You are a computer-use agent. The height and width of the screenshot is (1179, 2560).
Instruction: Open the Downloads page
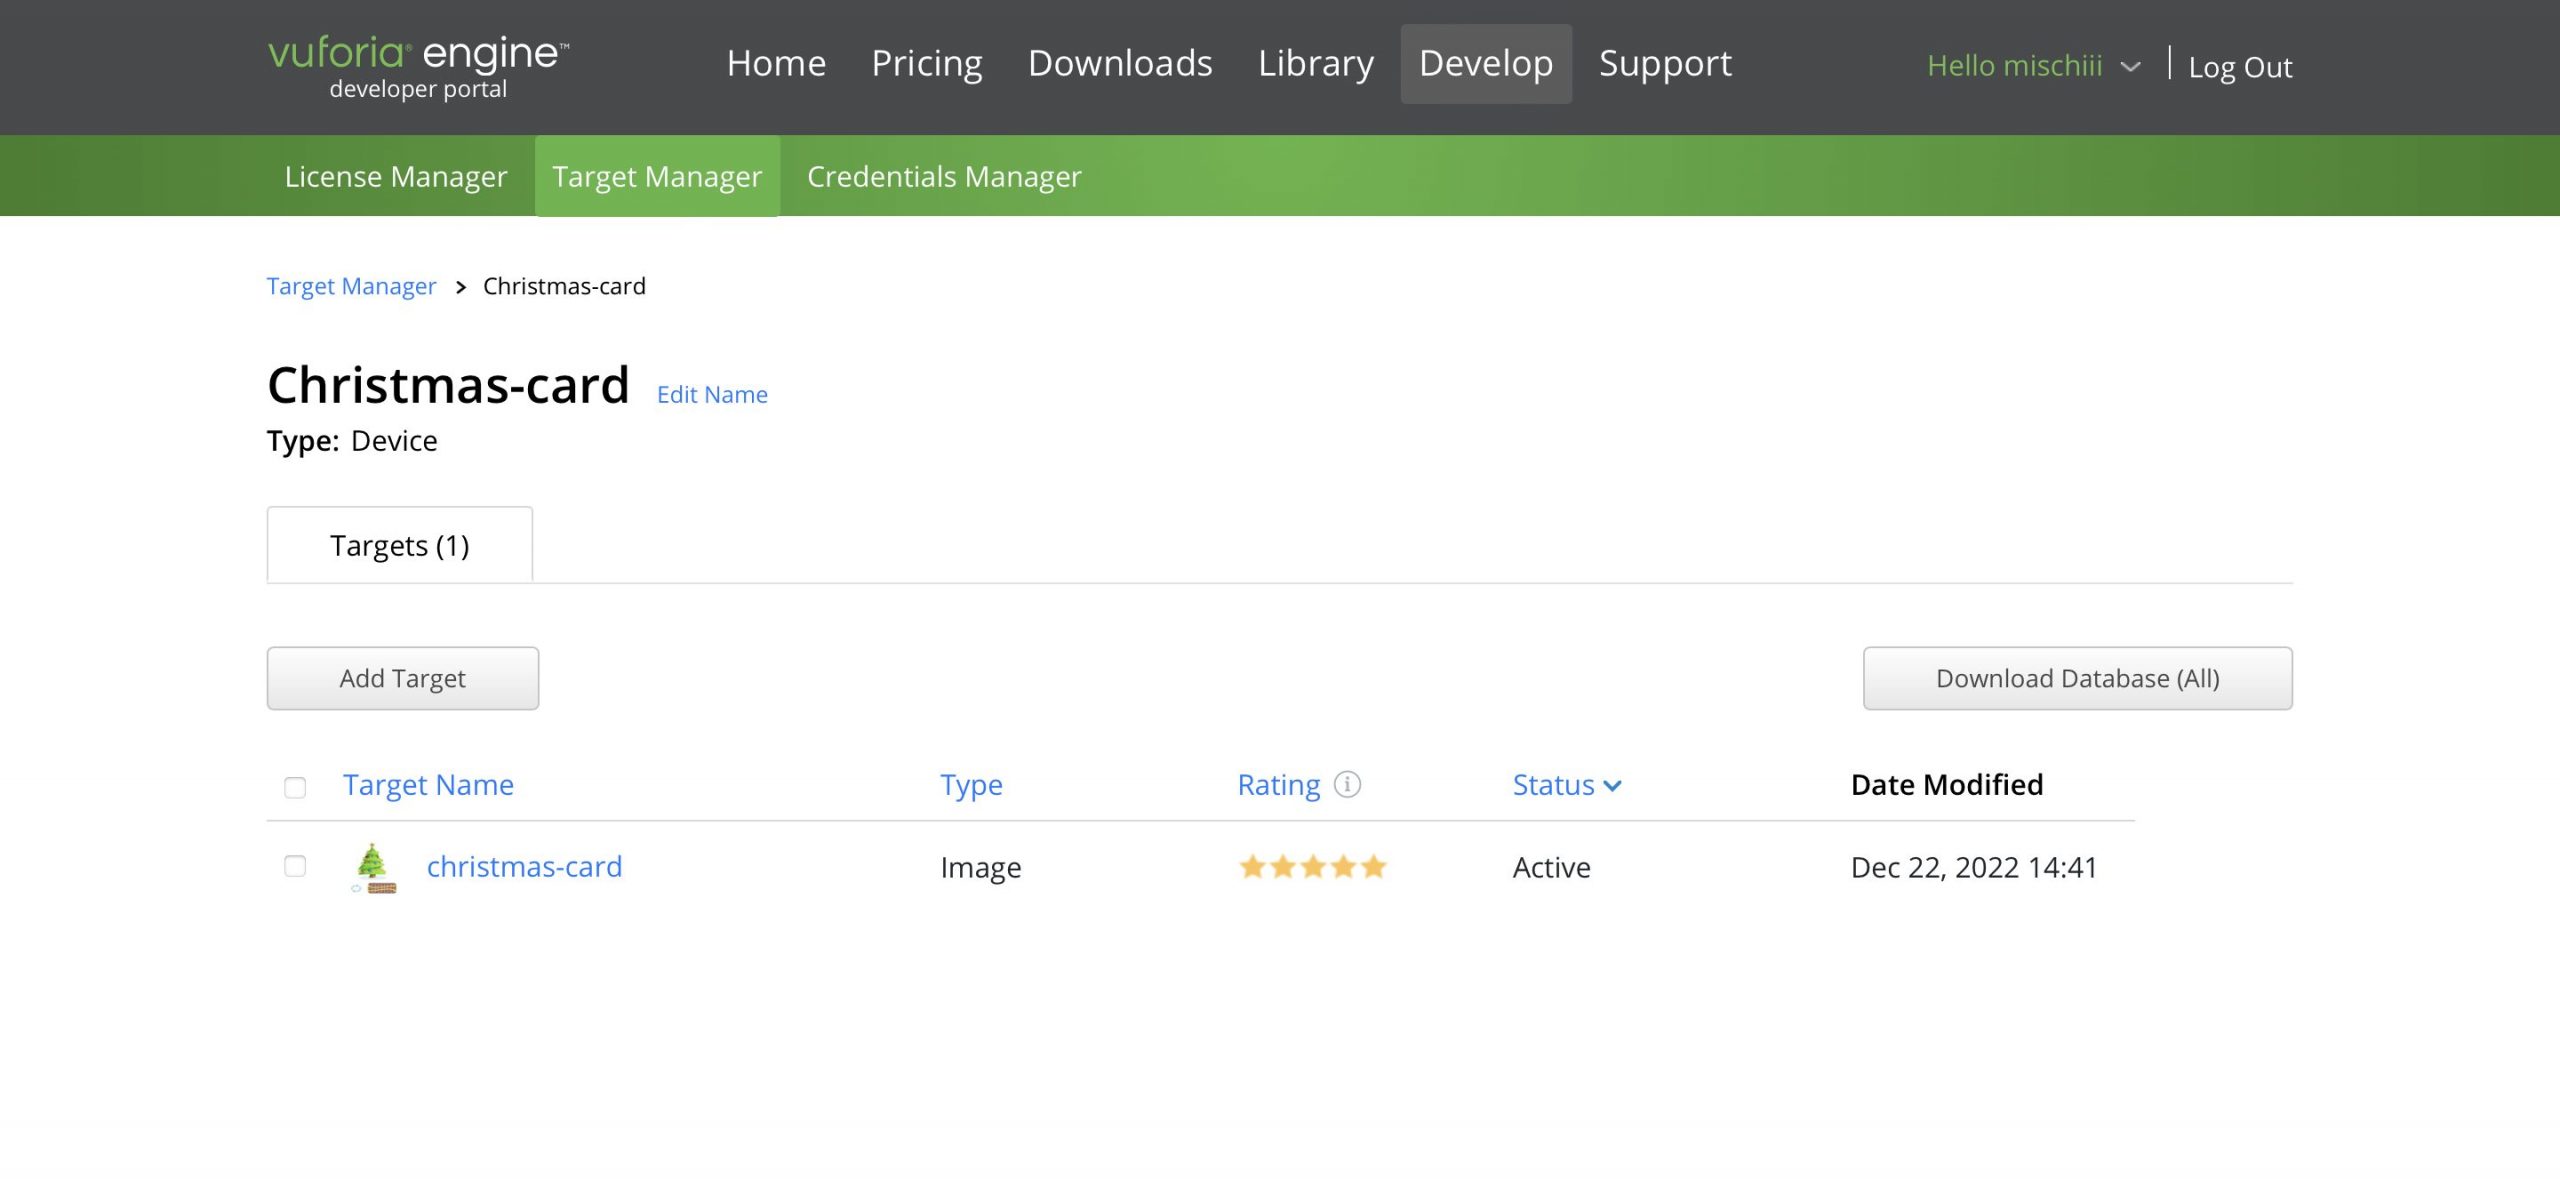tap(1120, 63)
